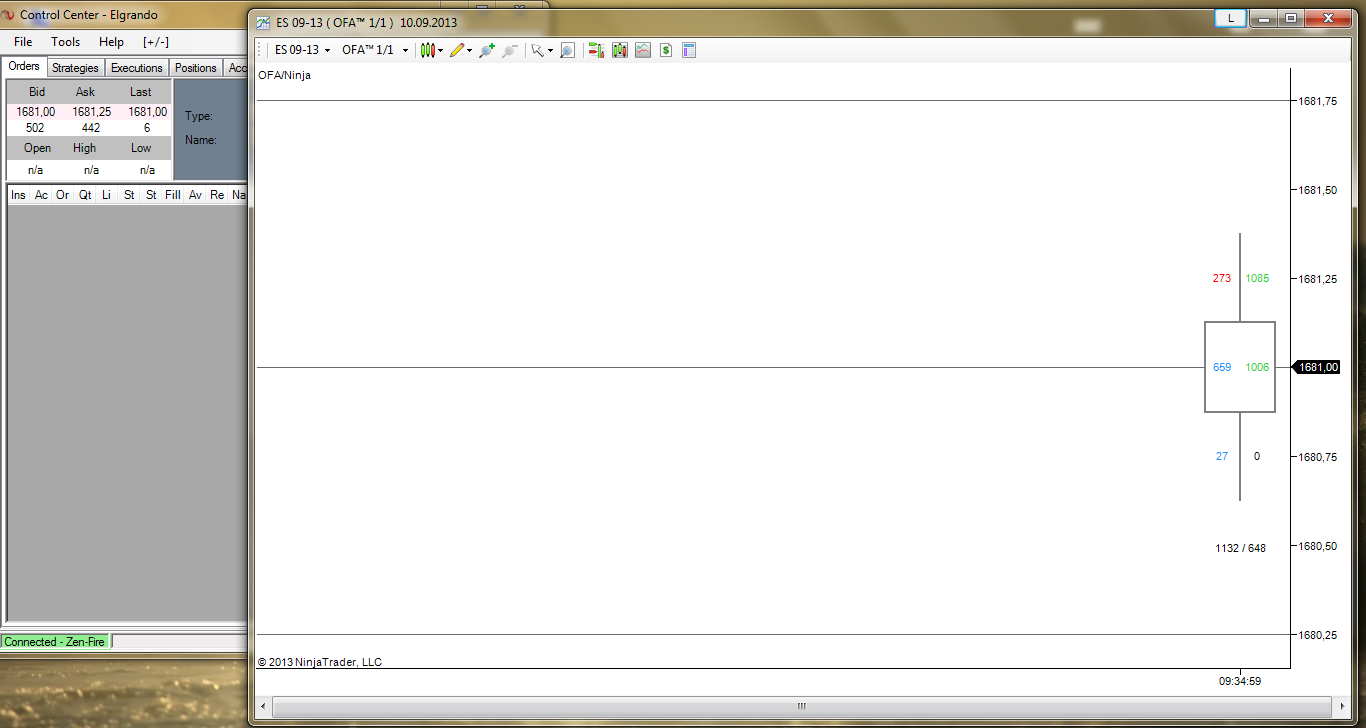Click the Ac column header
Screen dimensions: 1366x728
41,195
